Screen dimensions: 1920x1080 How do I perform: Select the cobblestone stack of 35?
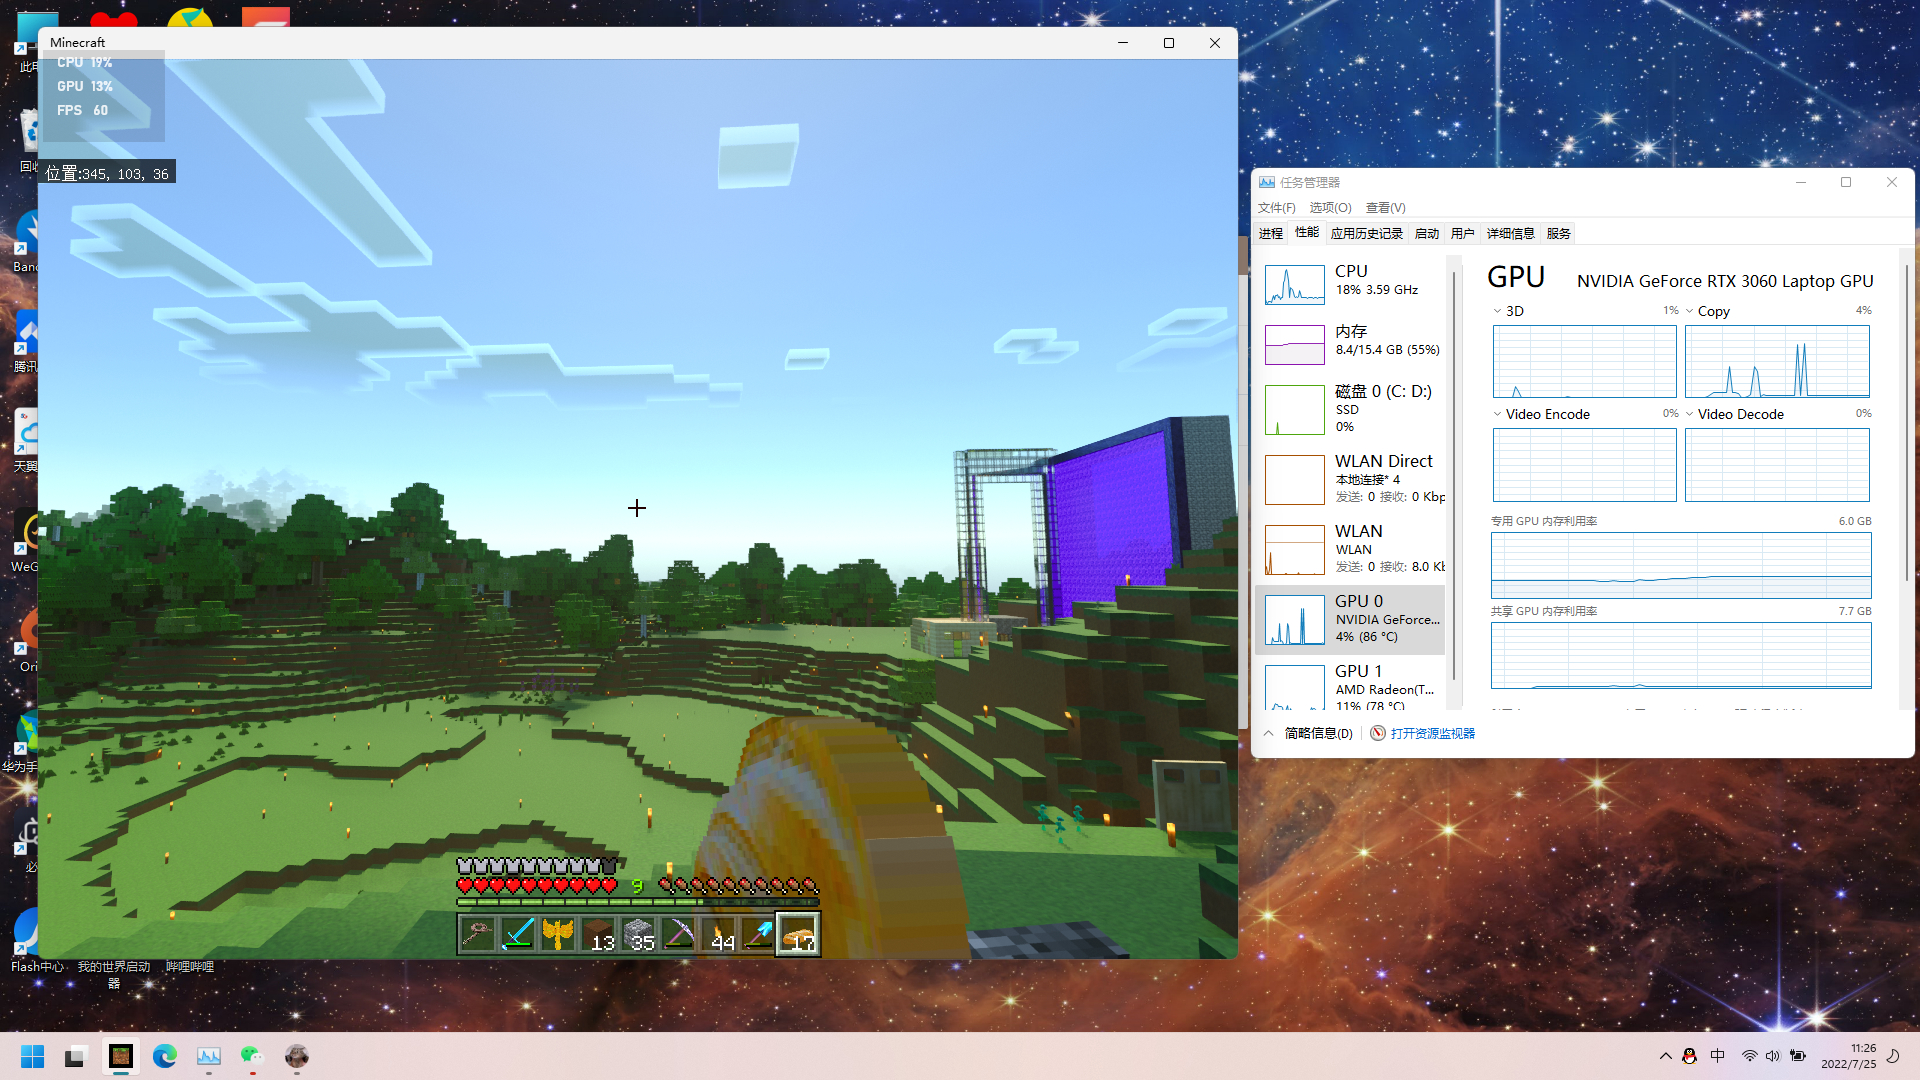pos(638,935)
